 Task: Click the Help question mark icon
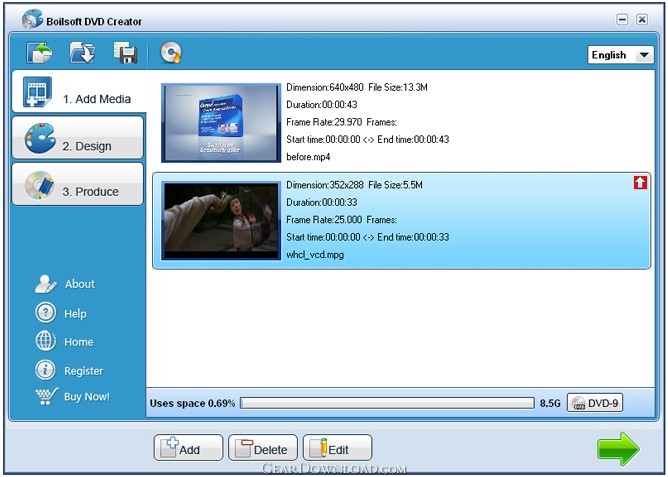45,313
